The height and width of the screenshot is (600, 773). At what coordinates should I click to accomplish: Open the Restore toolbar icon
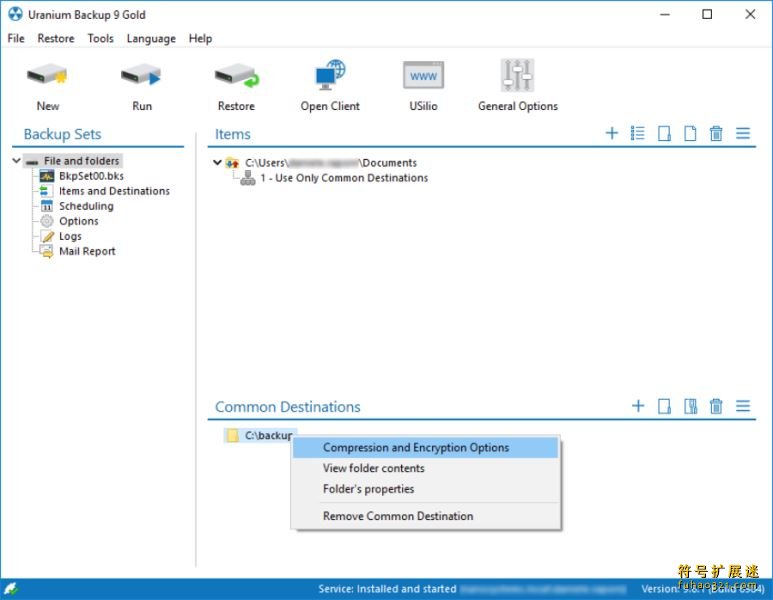[237, 75]
